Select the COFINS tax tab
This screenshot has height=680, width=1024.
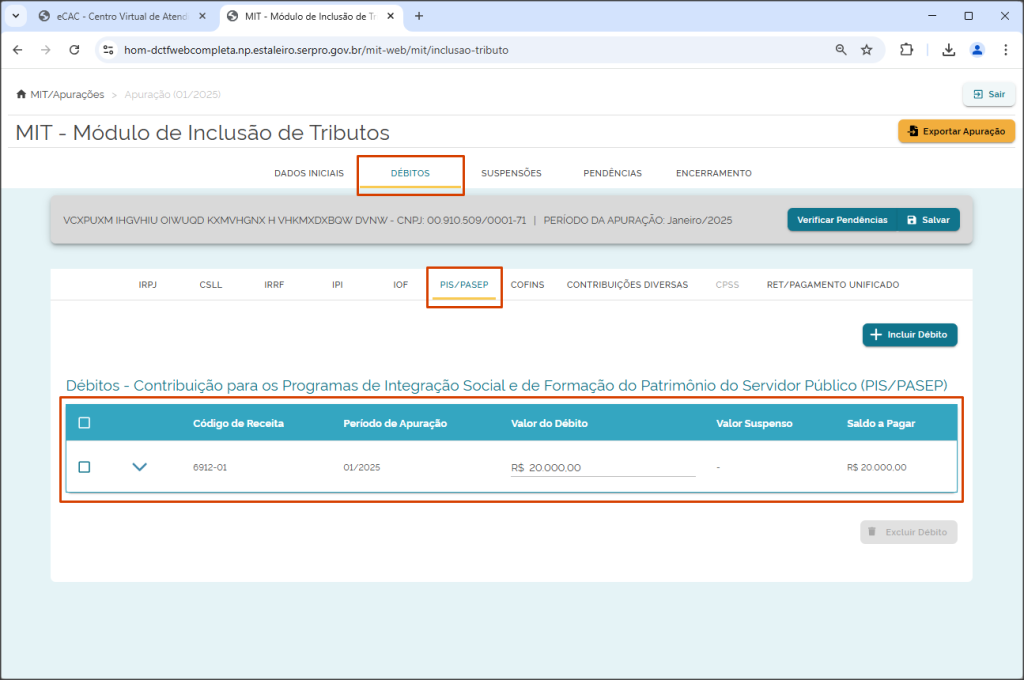tap(527, 285)
